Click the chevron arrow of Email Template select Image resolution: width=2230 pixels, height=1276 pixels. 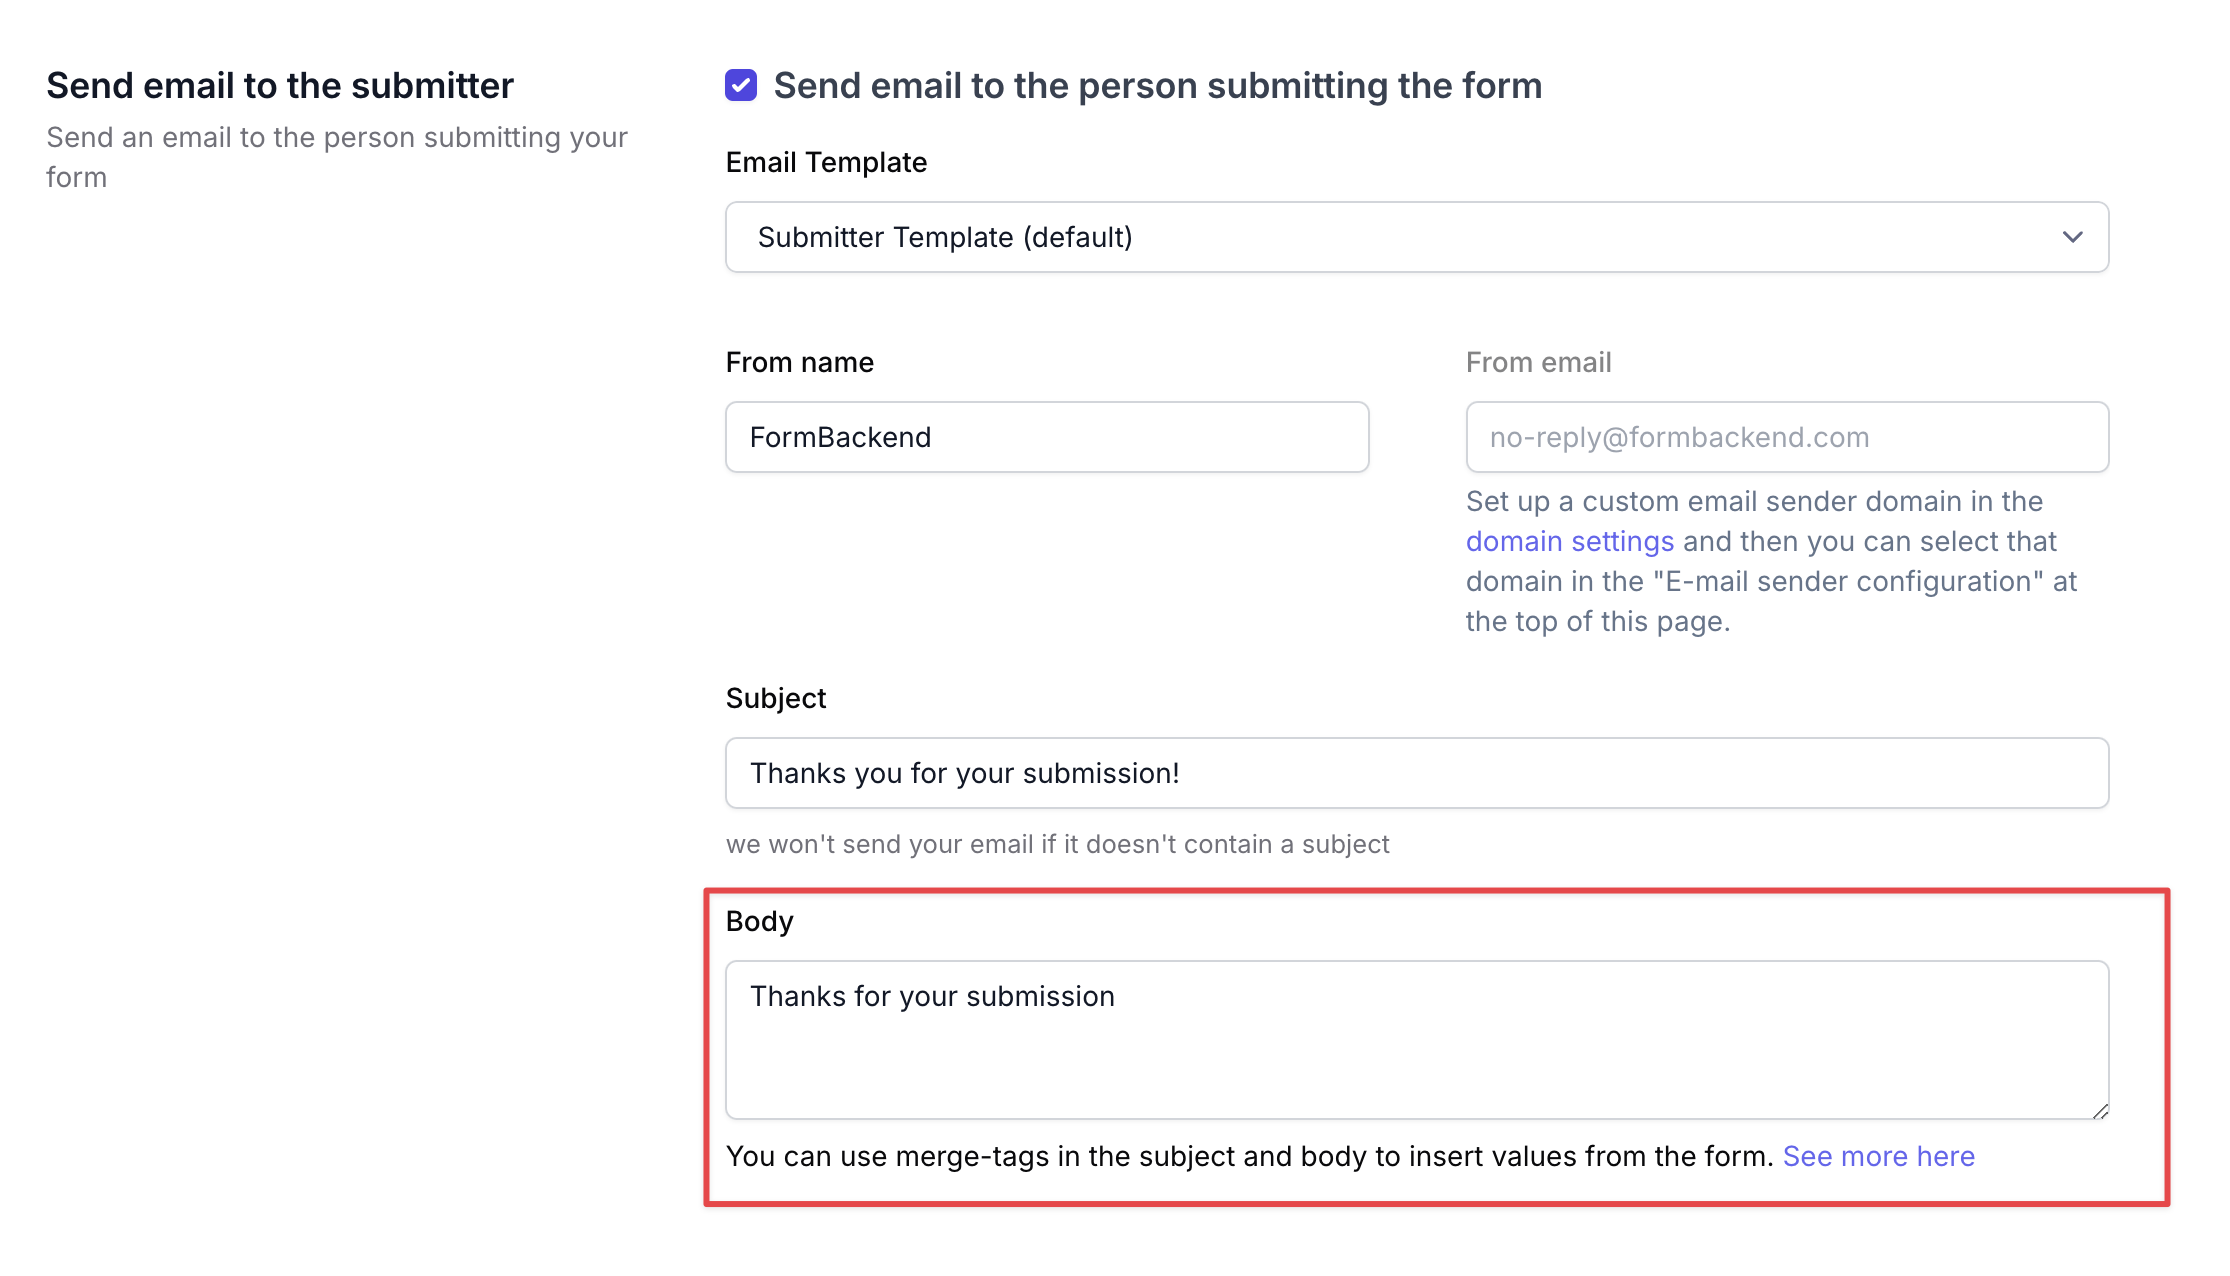pos(2072,237)
